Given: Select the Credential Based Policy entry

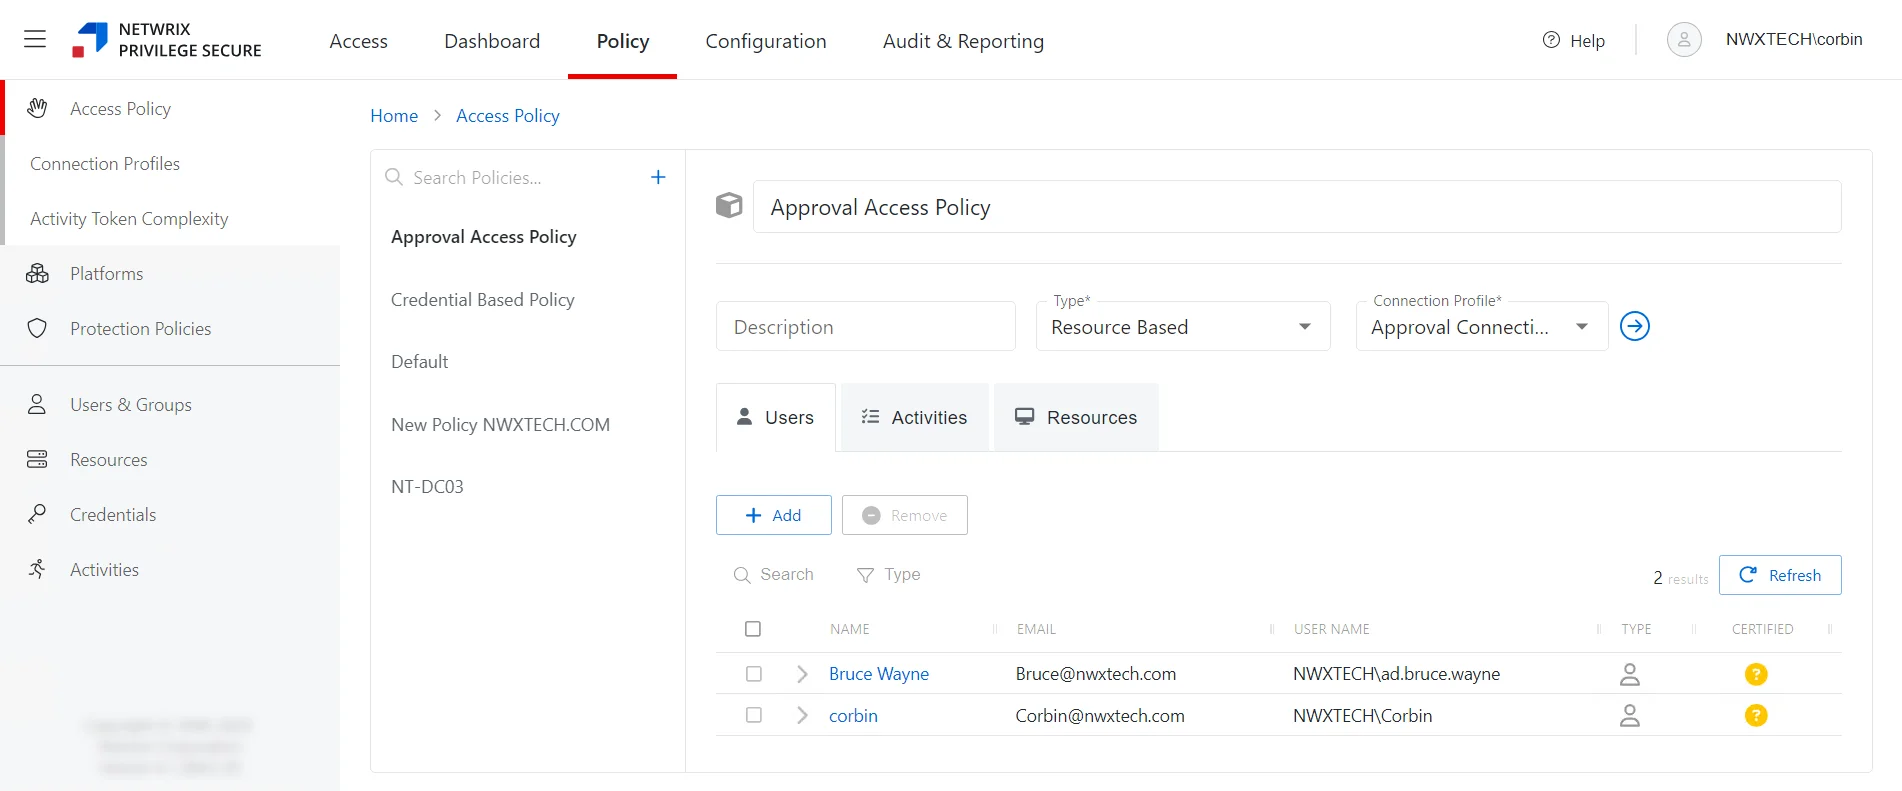Looking at the screenshot, I should tap(483, 299).
